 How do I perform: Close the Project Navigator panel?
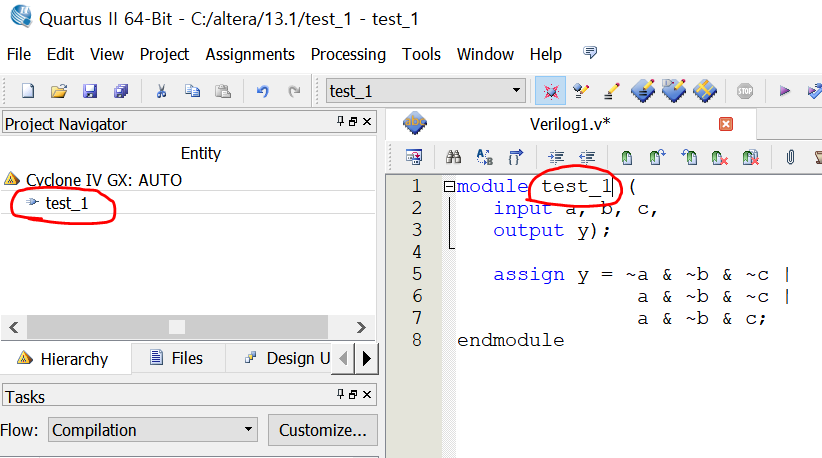click(367, 122)
